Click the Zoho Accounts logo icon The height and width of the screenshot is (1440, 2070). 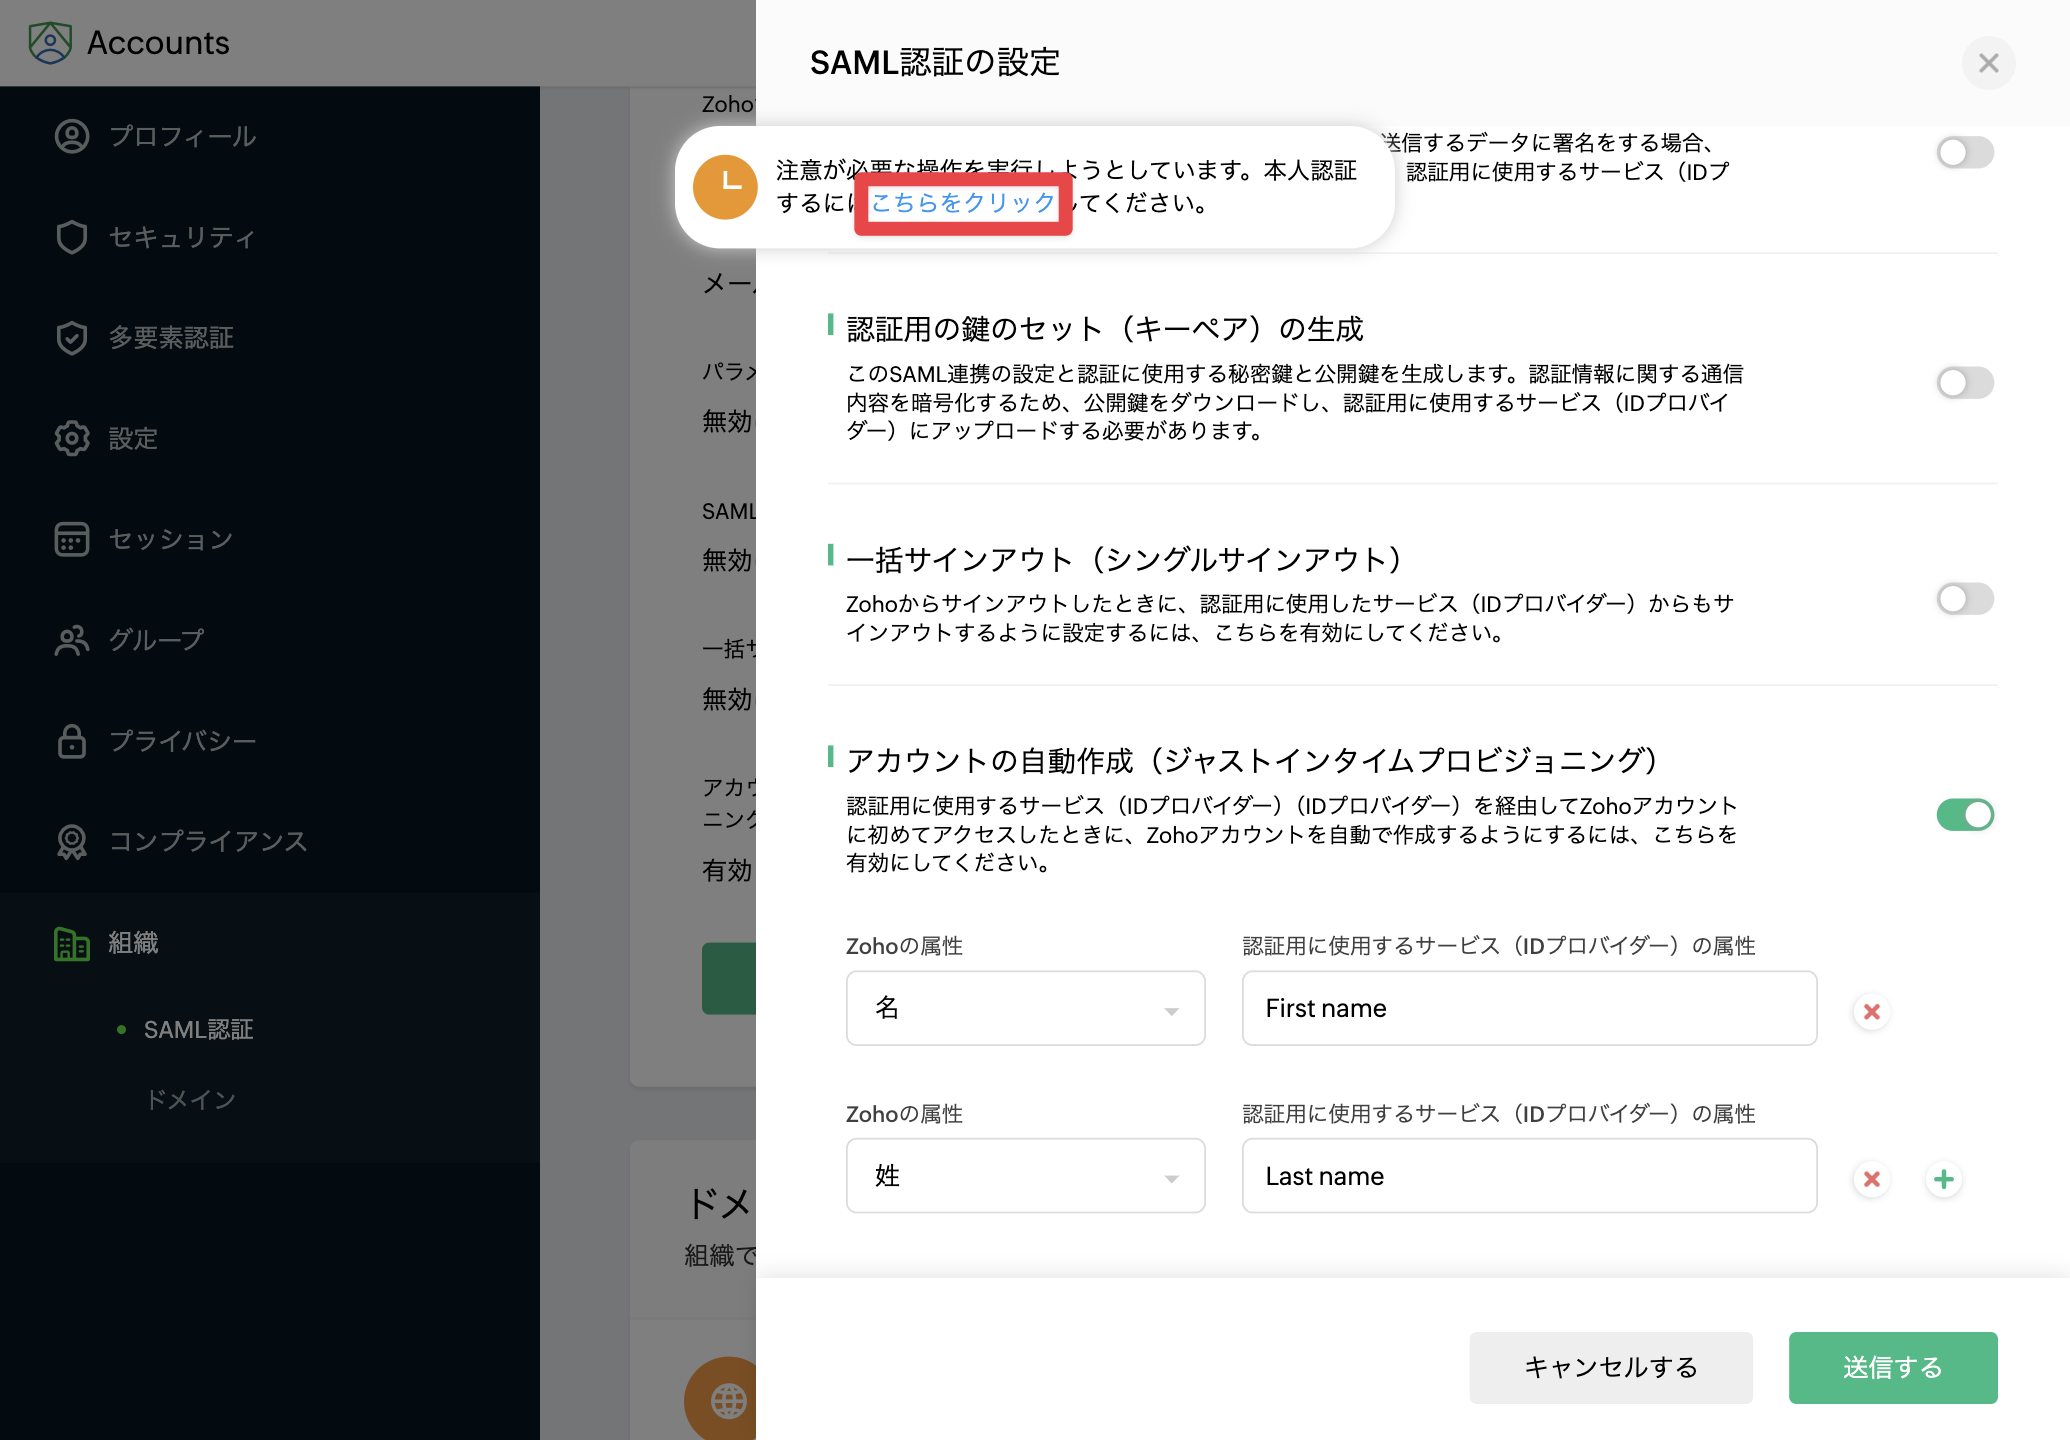click(50, 42)
